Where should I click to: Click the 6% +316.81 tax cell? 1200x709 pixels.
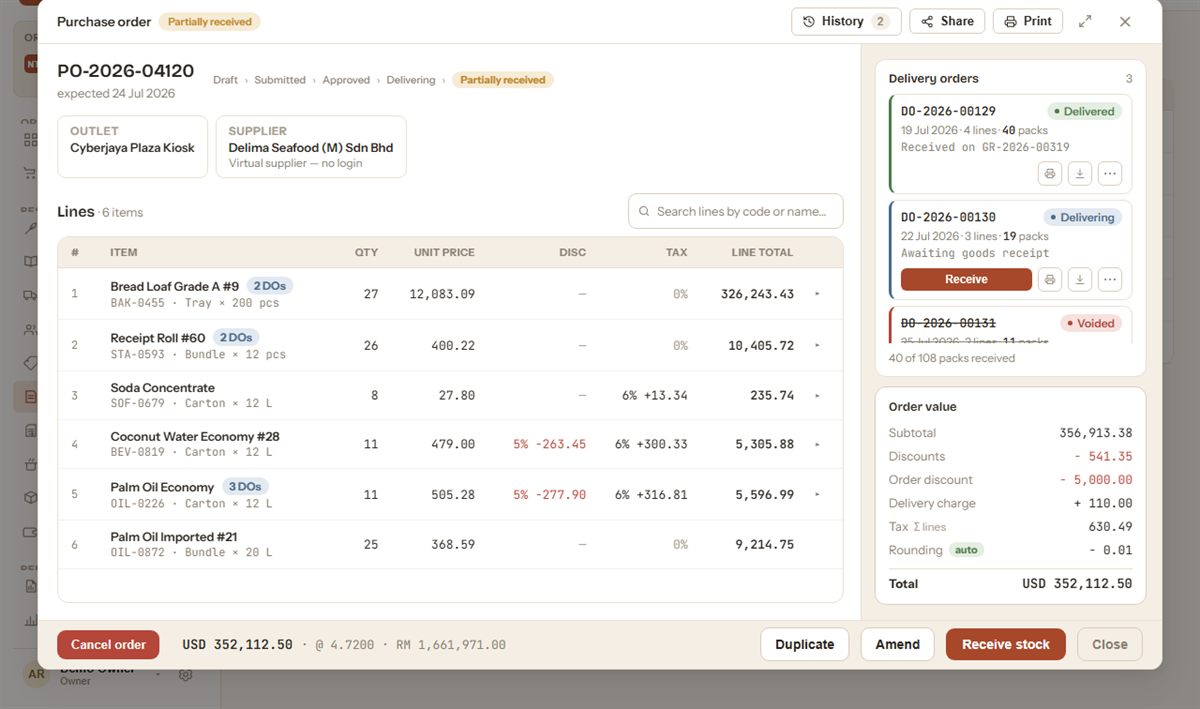click(x=651, y=494)
